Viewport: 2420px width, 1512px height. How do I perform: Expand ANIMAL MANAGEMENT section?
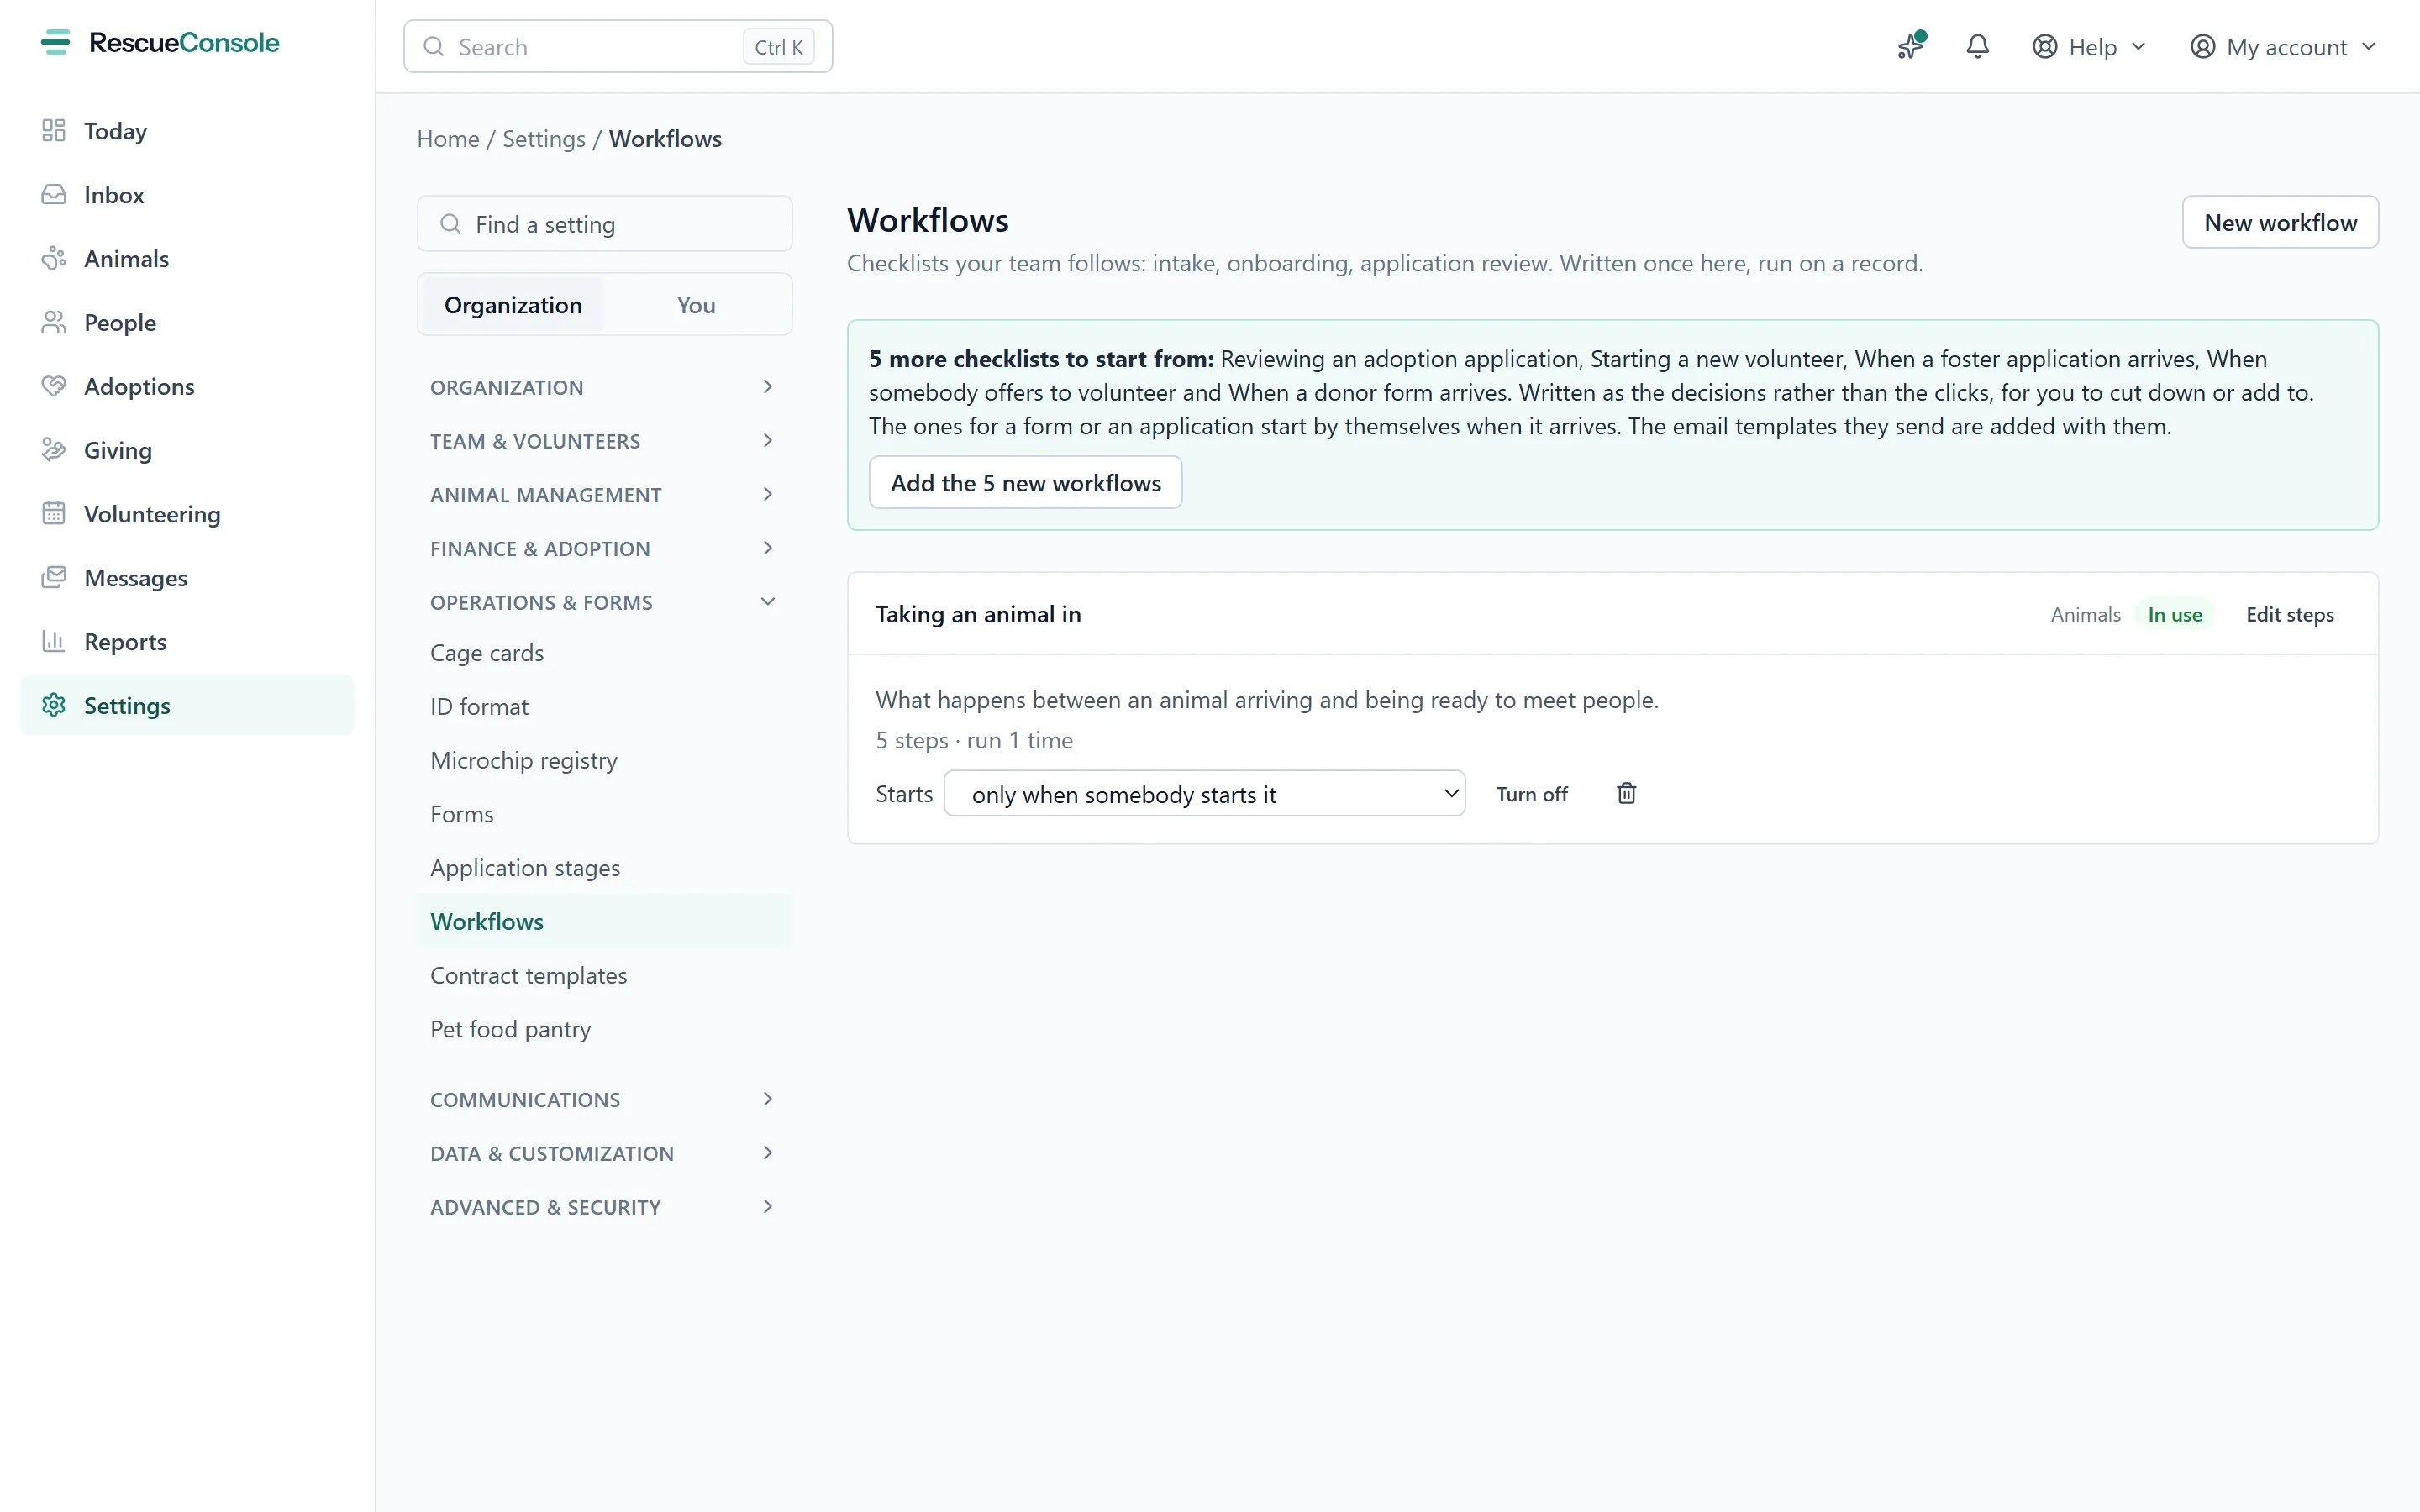point(604,495)
